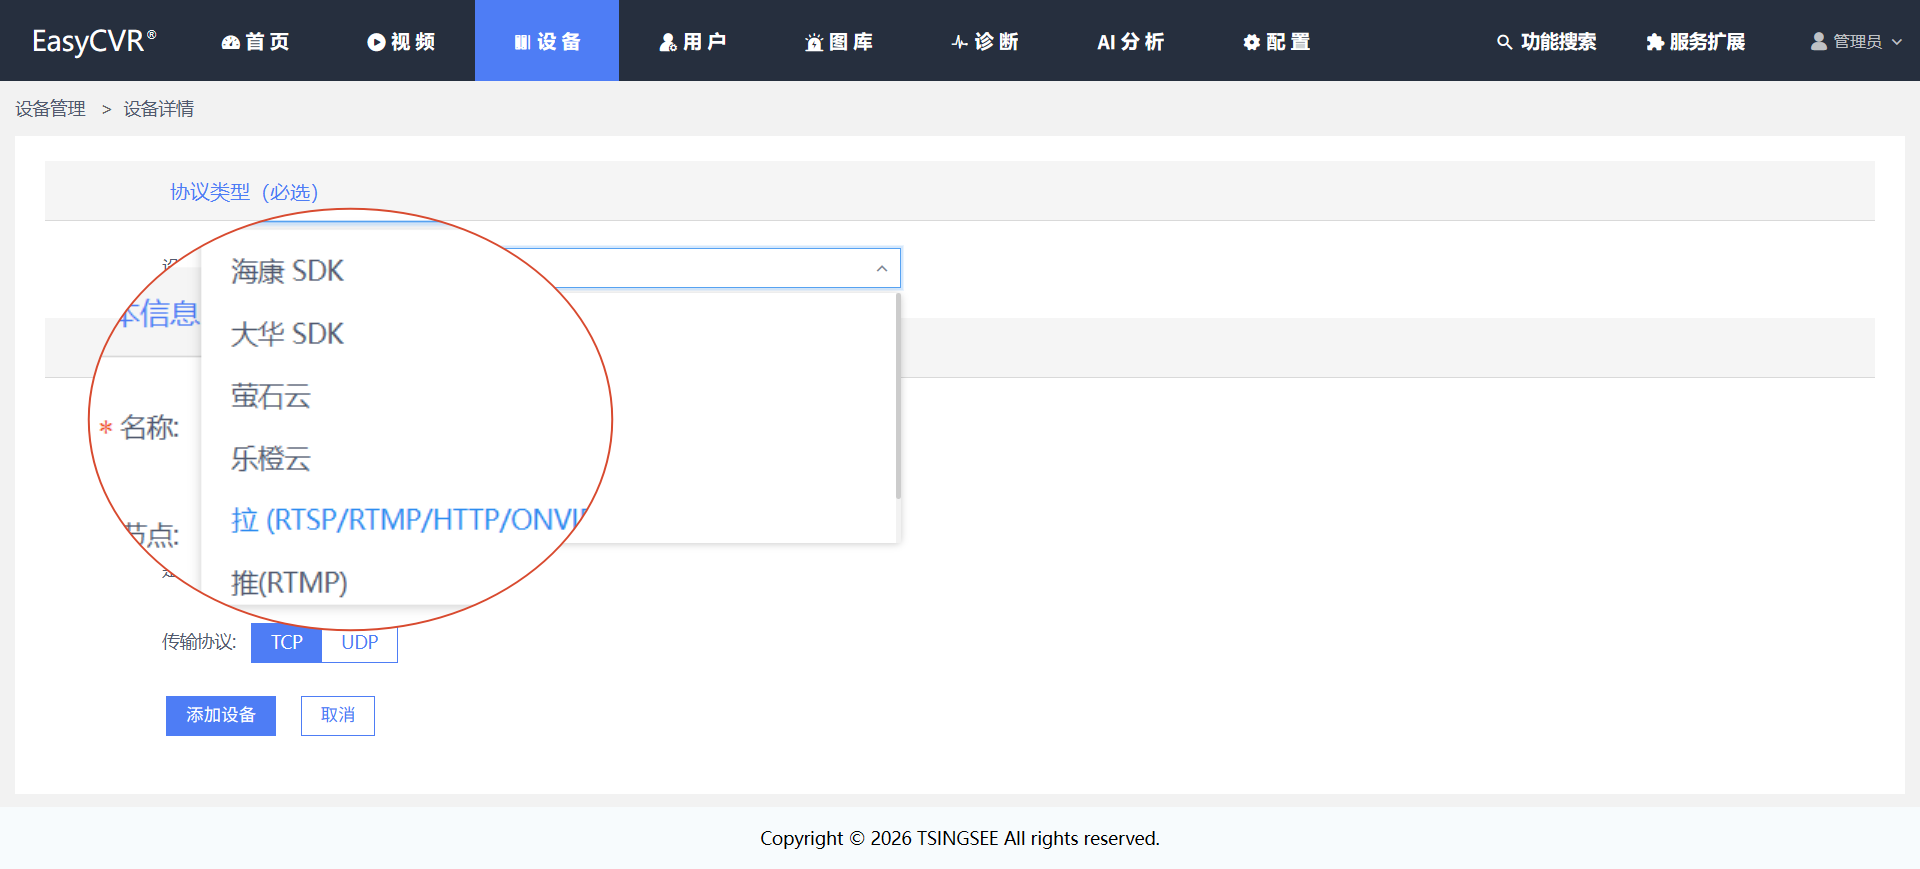Expand the 管理员 account dropdown
Image resolution: width=1920 pixels, height=869 pixels.
pyautogui.click(x=1856, y=41)
